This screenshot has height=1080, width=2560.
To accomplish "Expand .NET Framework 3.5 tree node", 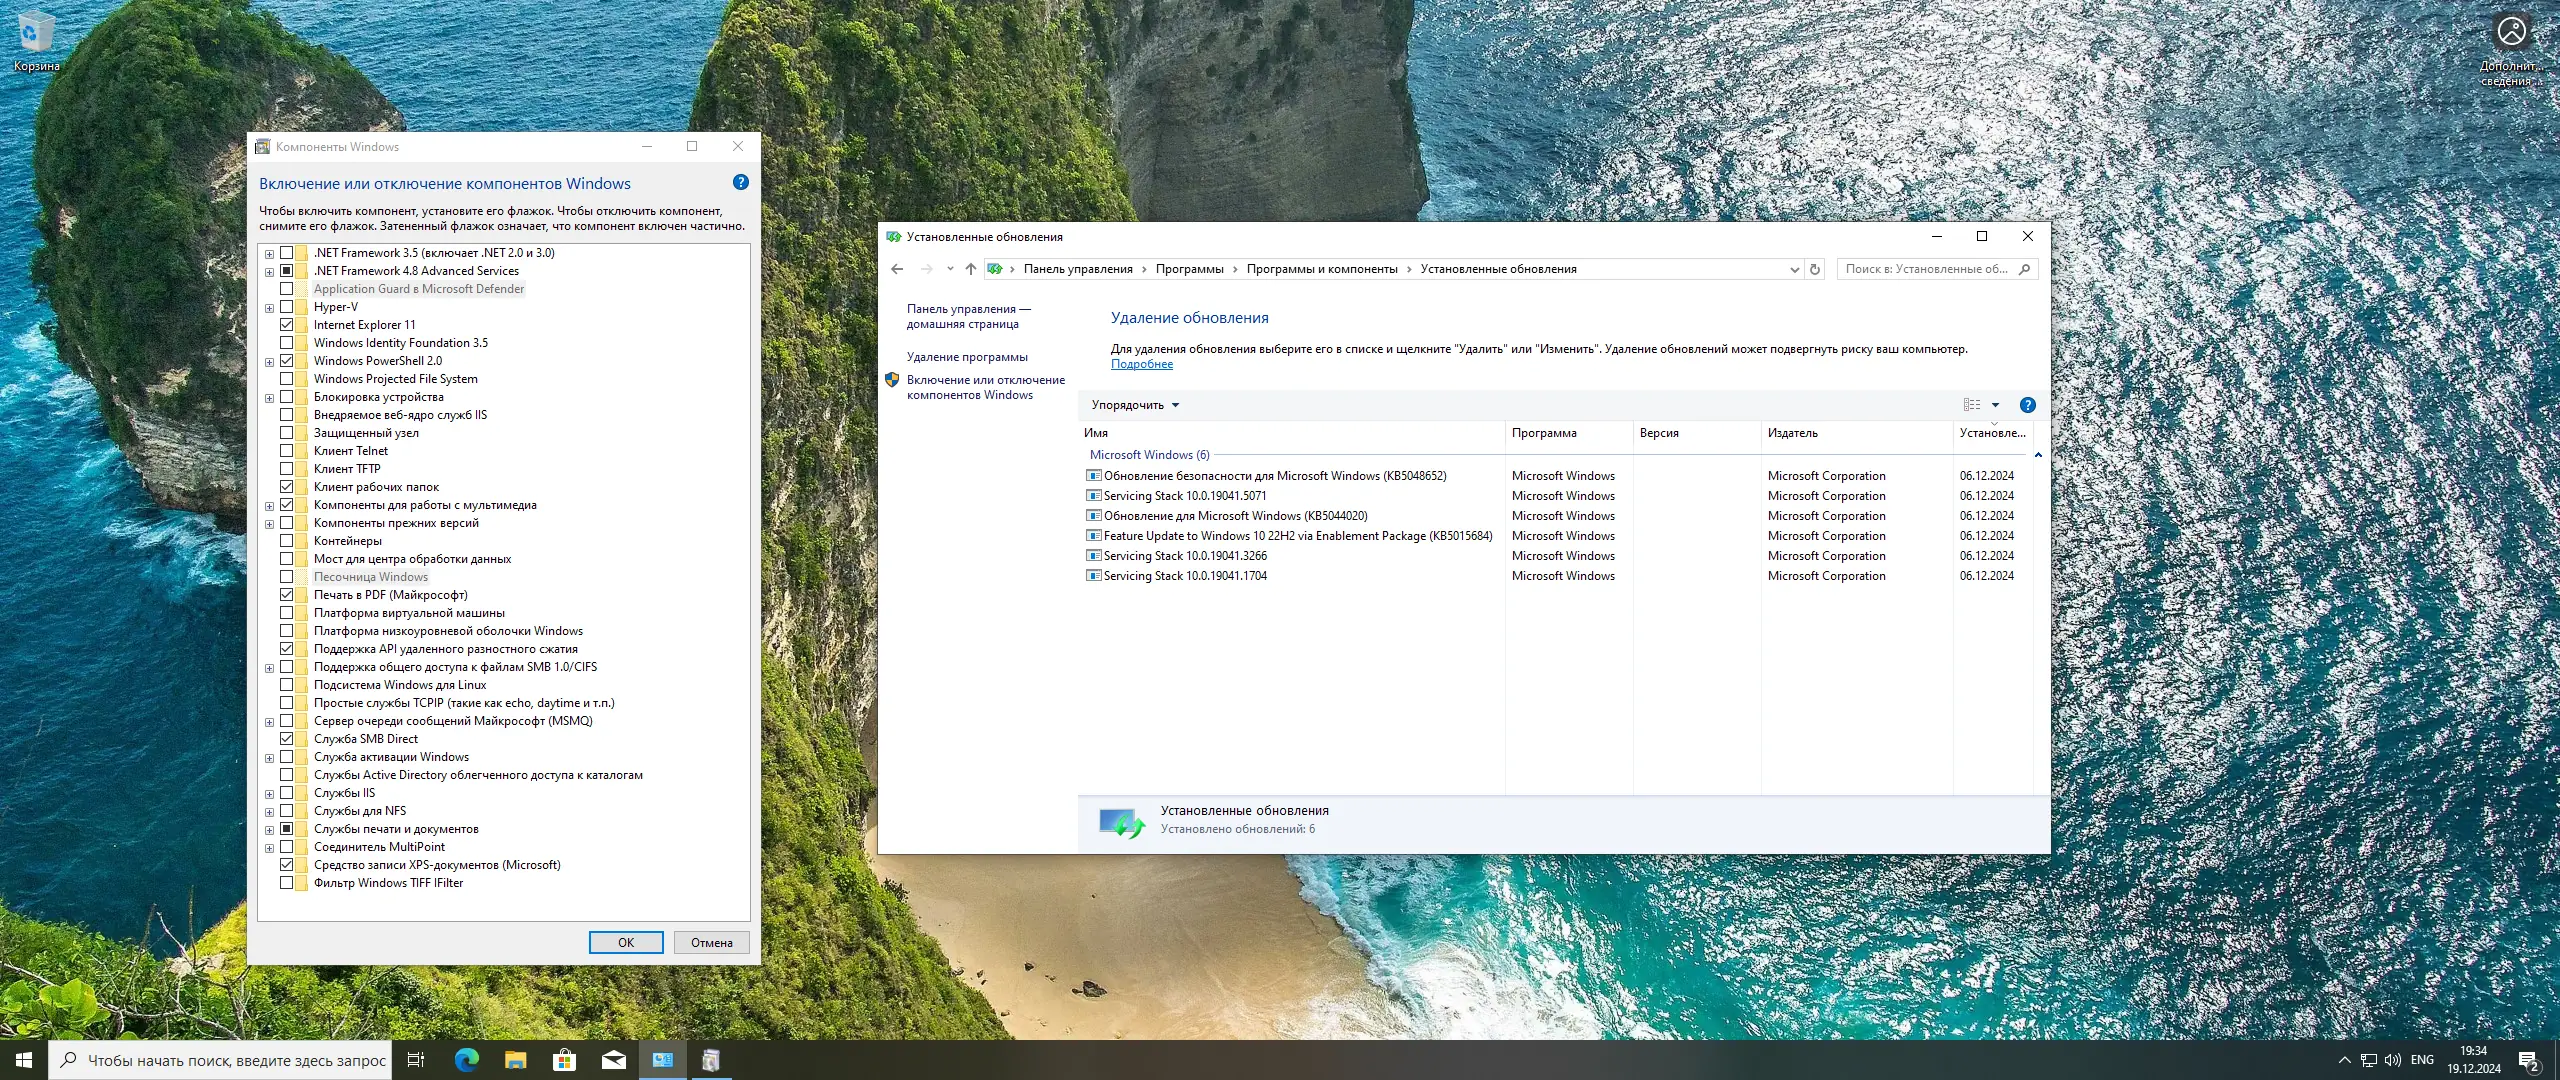I will click(269, 254).
